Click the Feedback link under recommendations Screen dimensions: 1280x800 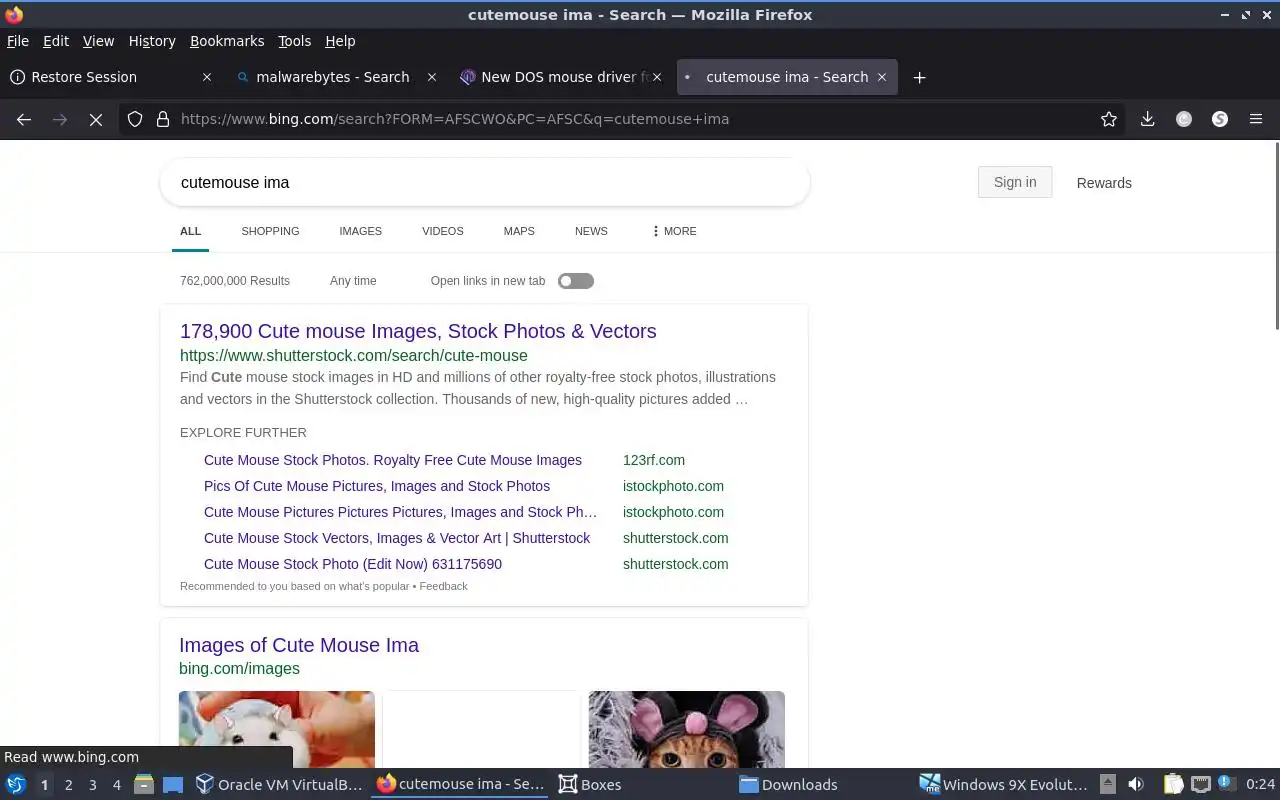(x=443, y=586)
